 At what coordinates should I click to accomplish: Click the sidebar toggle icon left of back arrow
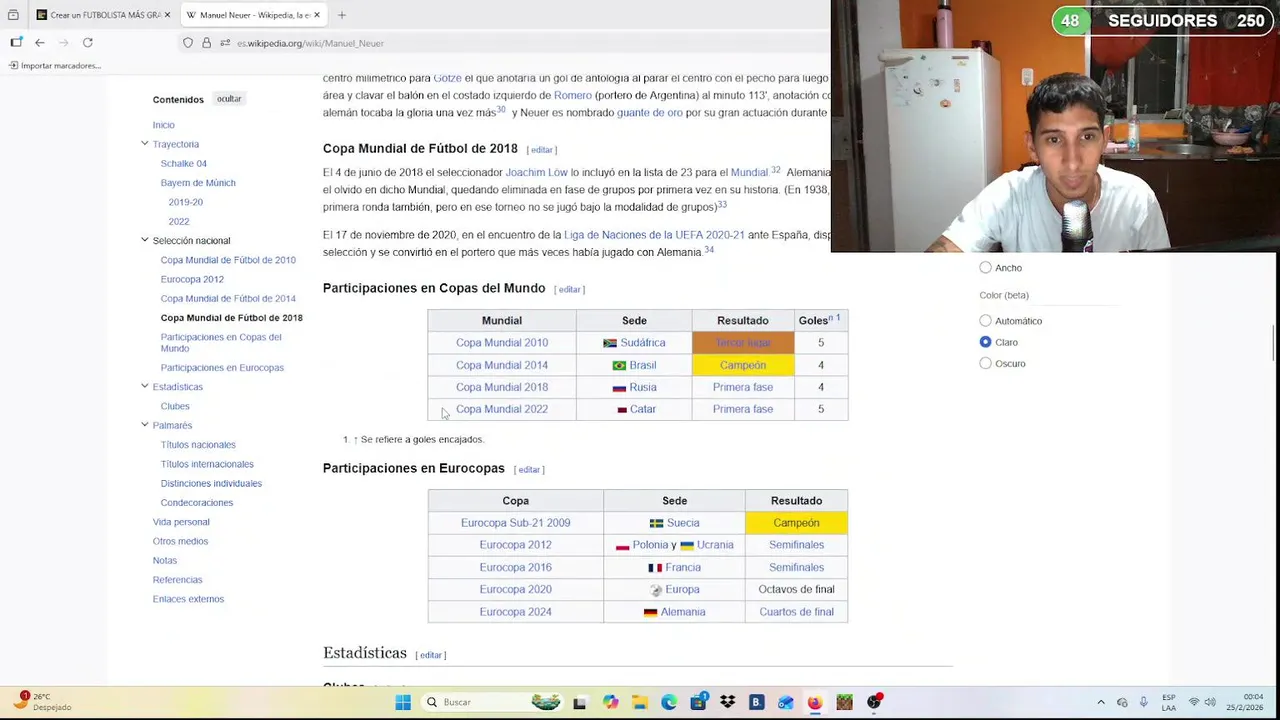(x=16, y=43)
